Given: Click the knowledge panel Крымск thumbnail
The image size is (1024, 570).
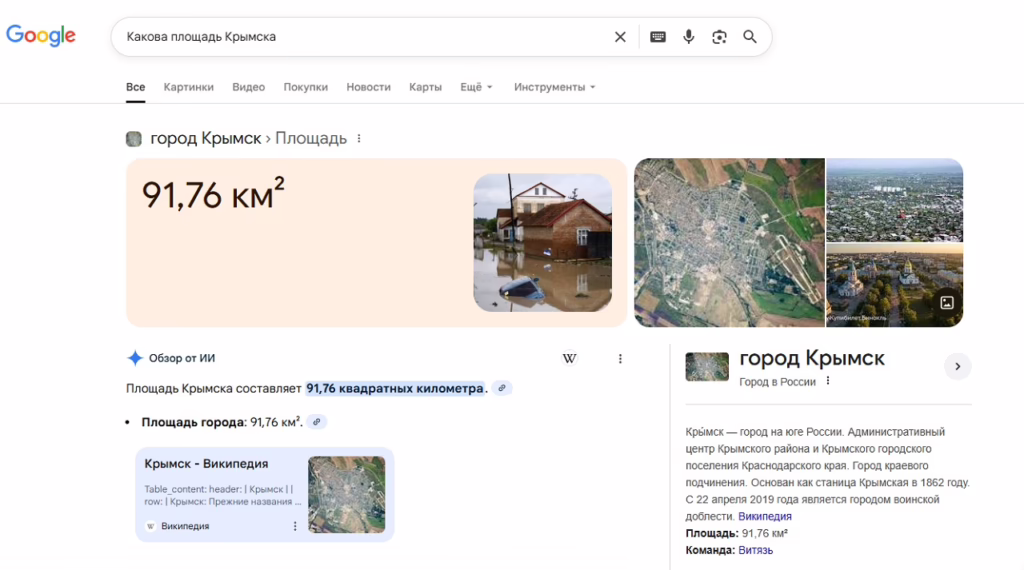Looking at the screenshot, I should 707,366.
